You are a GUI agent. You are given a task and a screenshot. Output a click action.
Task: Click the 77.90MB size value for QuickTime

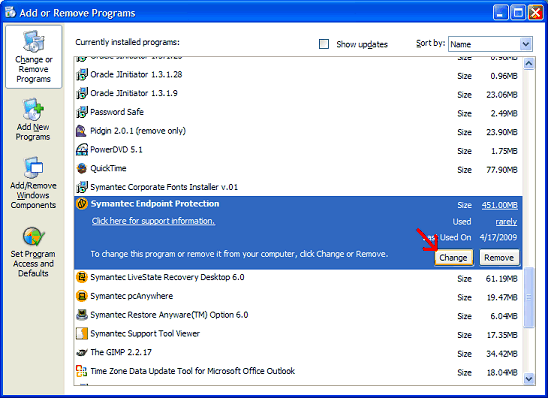[502, 170]
